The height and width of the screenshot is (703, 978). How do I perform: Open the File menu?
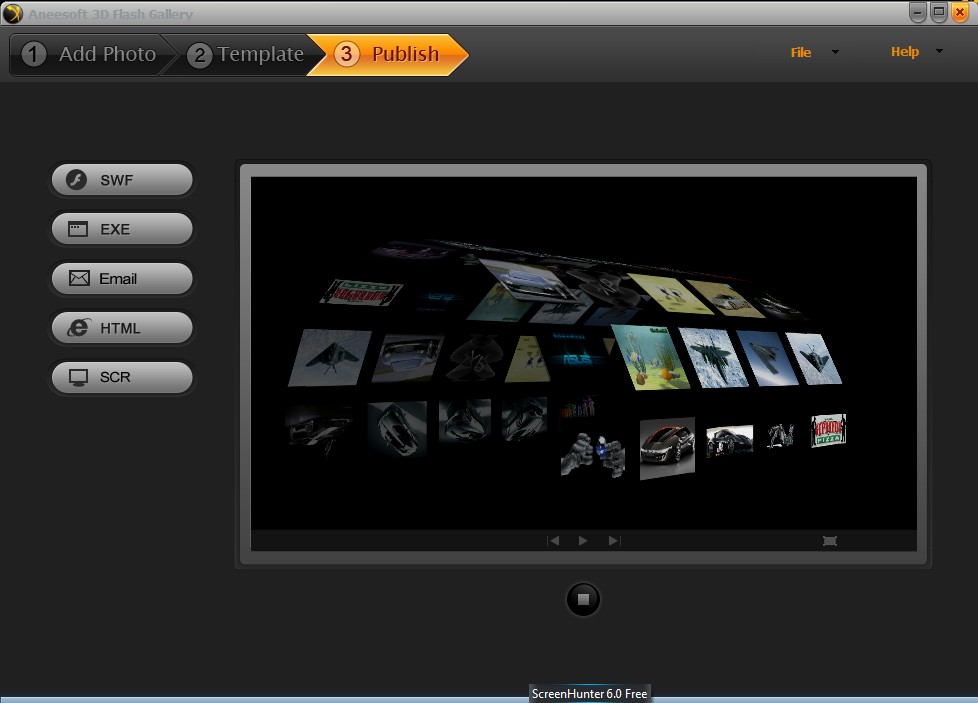coord(801,52)
